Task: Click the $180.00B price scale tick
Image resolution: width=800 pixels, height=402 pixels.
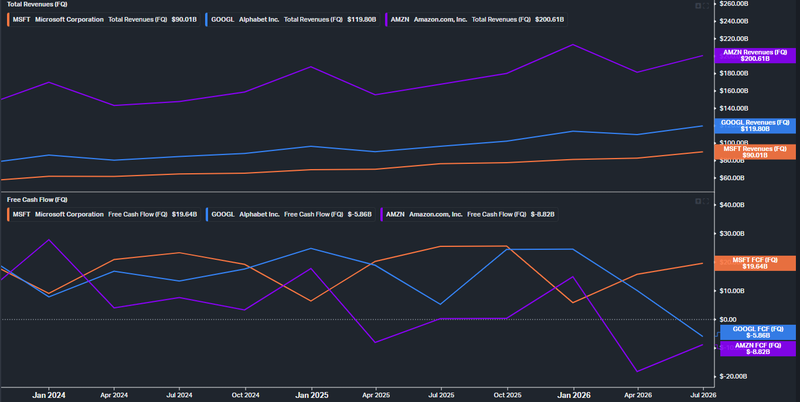Action: click(x=734, y=73)
